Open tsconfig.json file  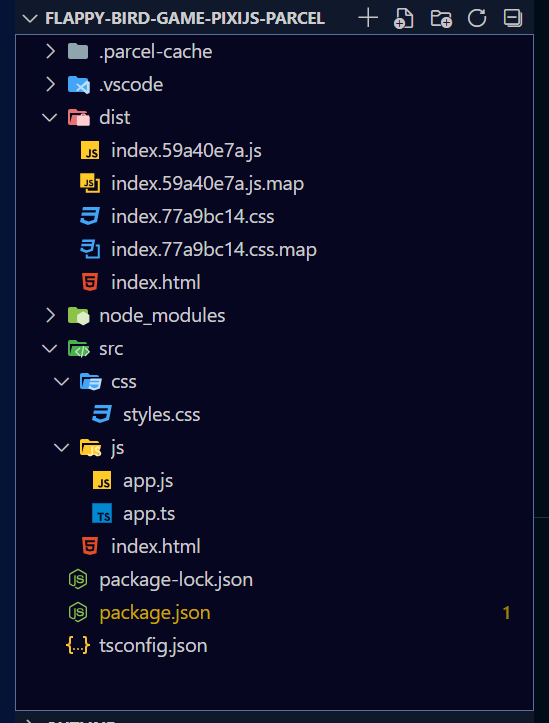click(153, 646)
